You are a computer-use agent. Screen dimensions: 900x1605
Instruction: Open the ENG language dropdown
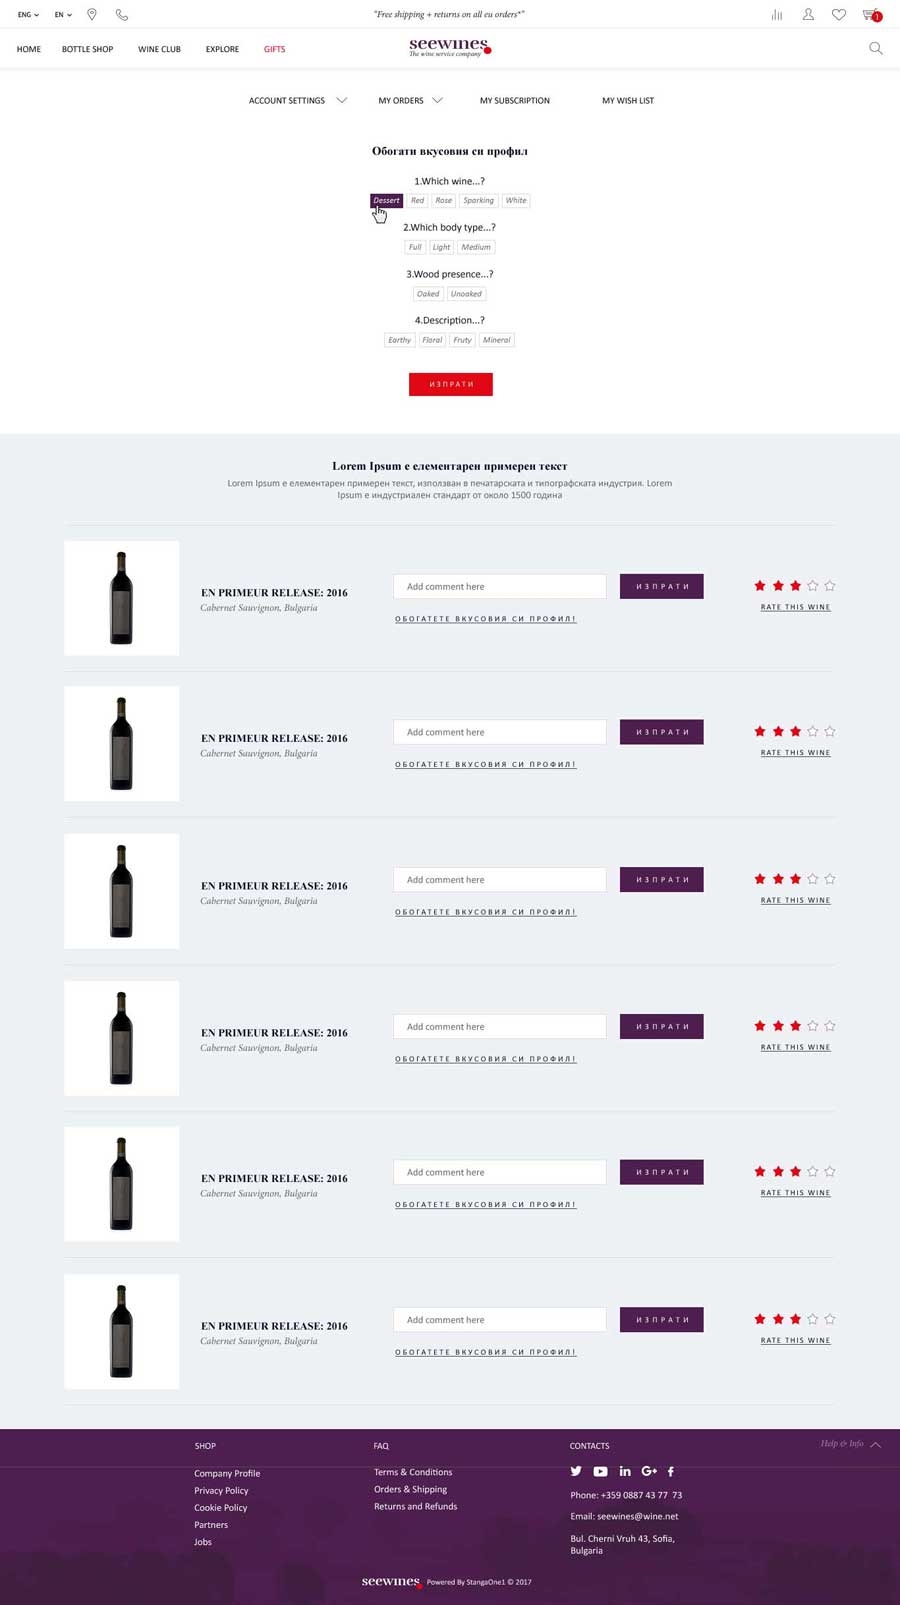(28, 15)
